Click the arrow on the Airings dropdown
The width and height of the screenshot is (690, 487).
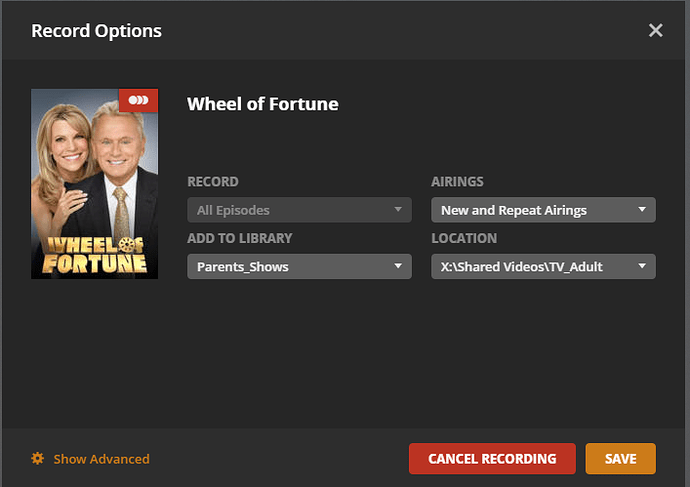click(642, 210)
